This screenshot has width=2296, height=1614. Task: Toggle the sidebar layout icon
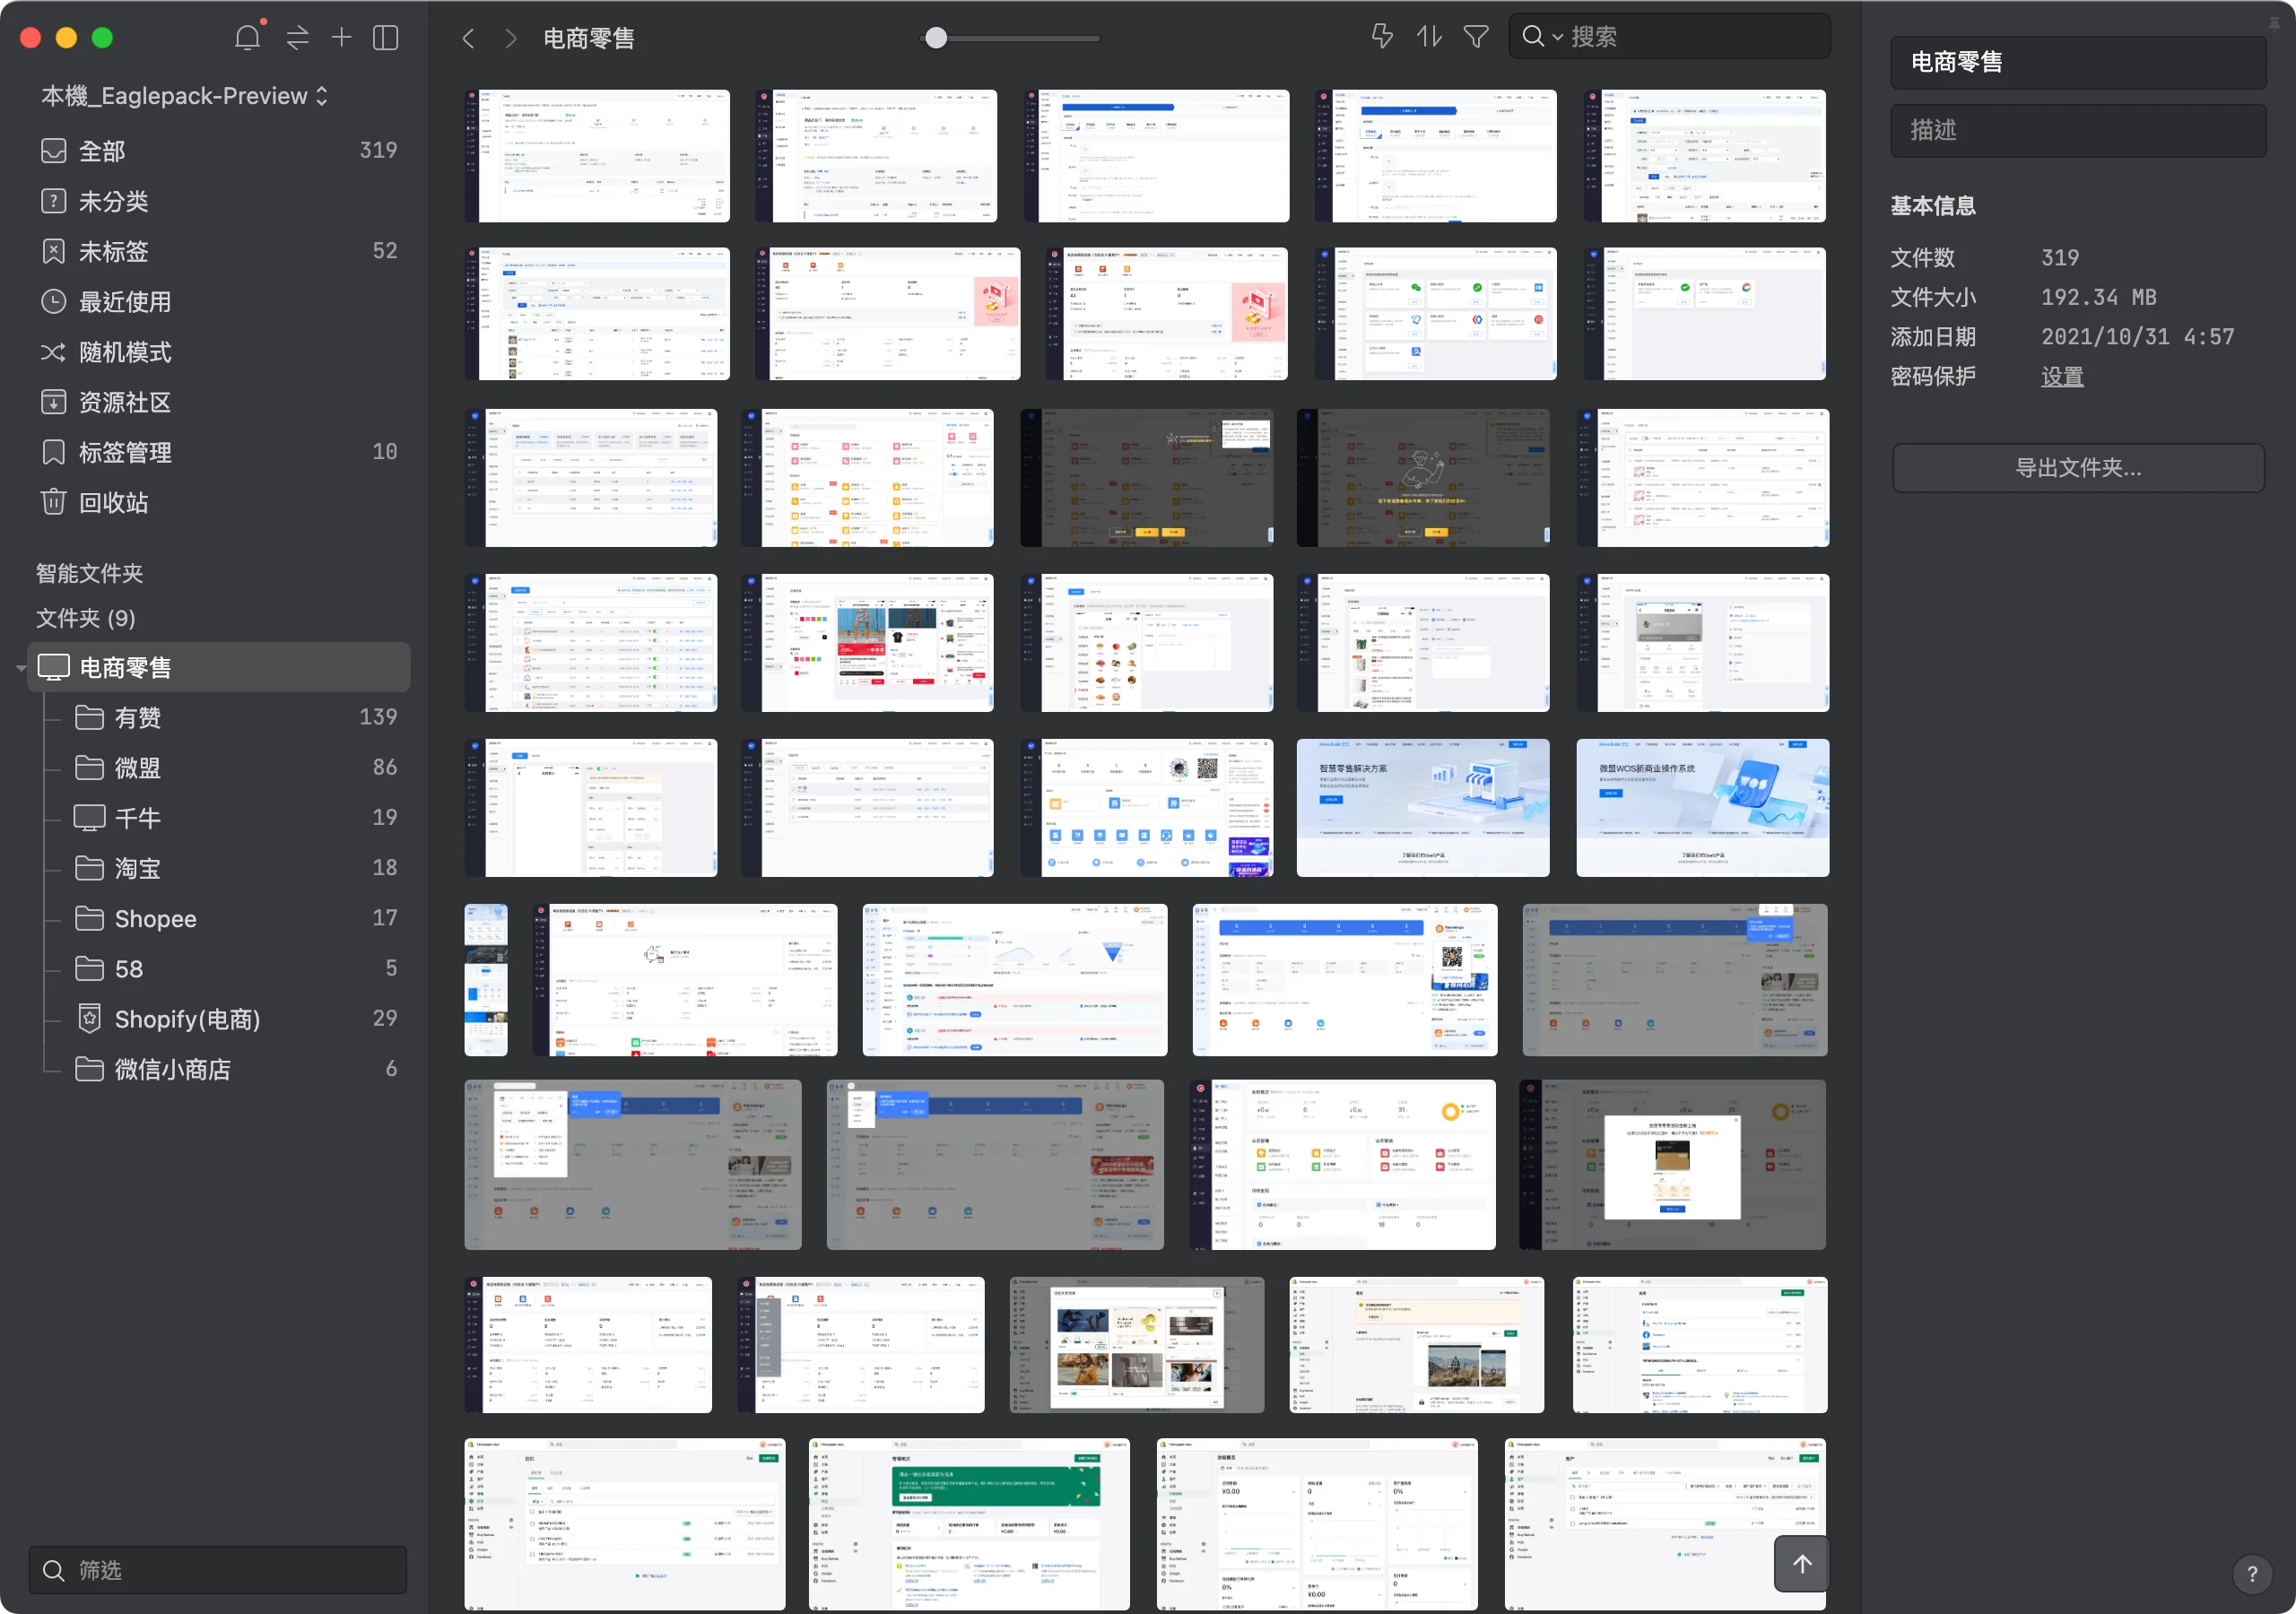click(x=386, y=38)
